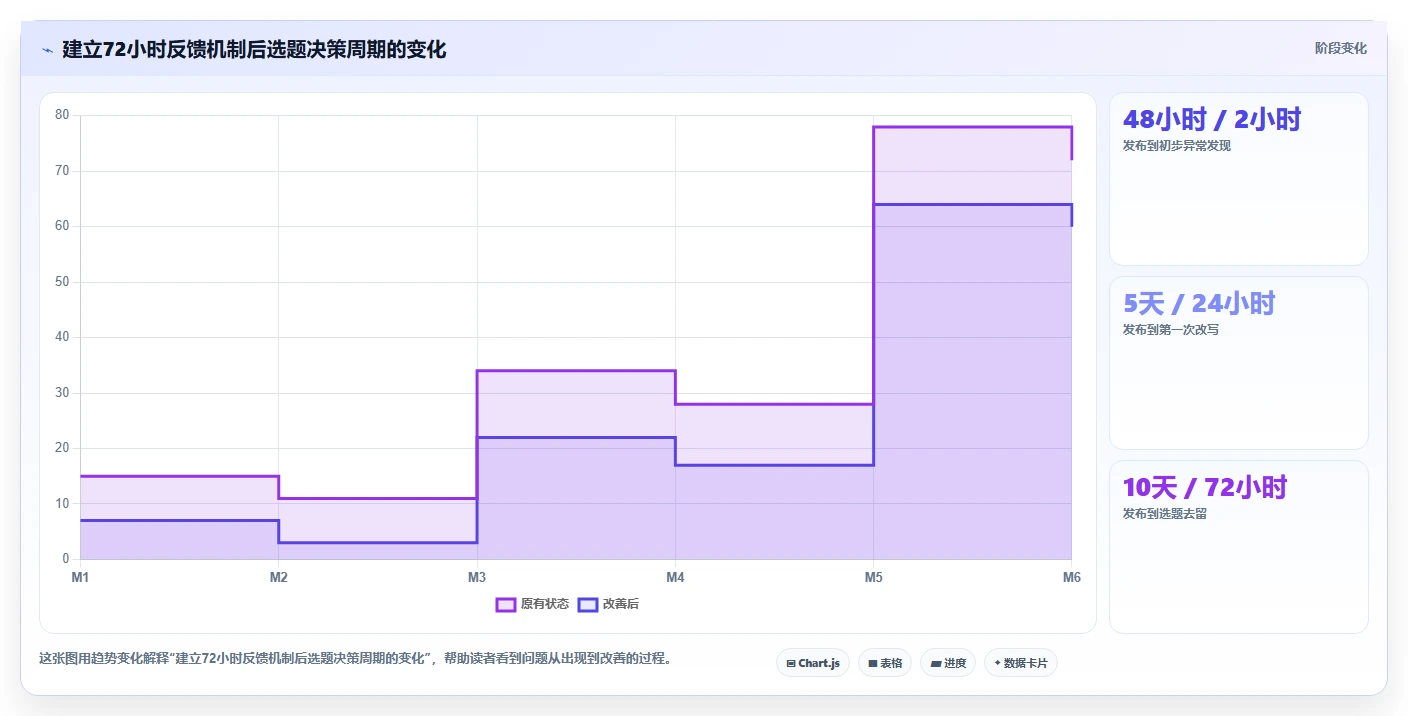
Task: Click the description text below the chart
Action: coord(355,658)
